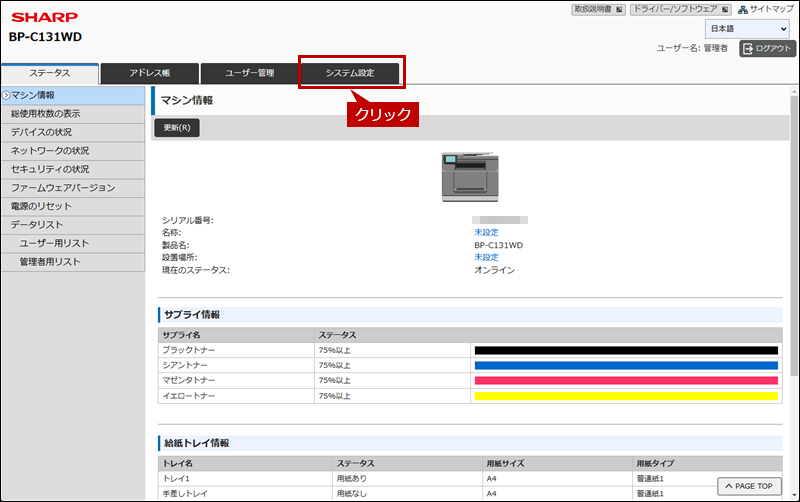Viewport: 800px width, 502px height.
Task: Open ファームウェアバージョン sidebar item
Action: (63, 188)
